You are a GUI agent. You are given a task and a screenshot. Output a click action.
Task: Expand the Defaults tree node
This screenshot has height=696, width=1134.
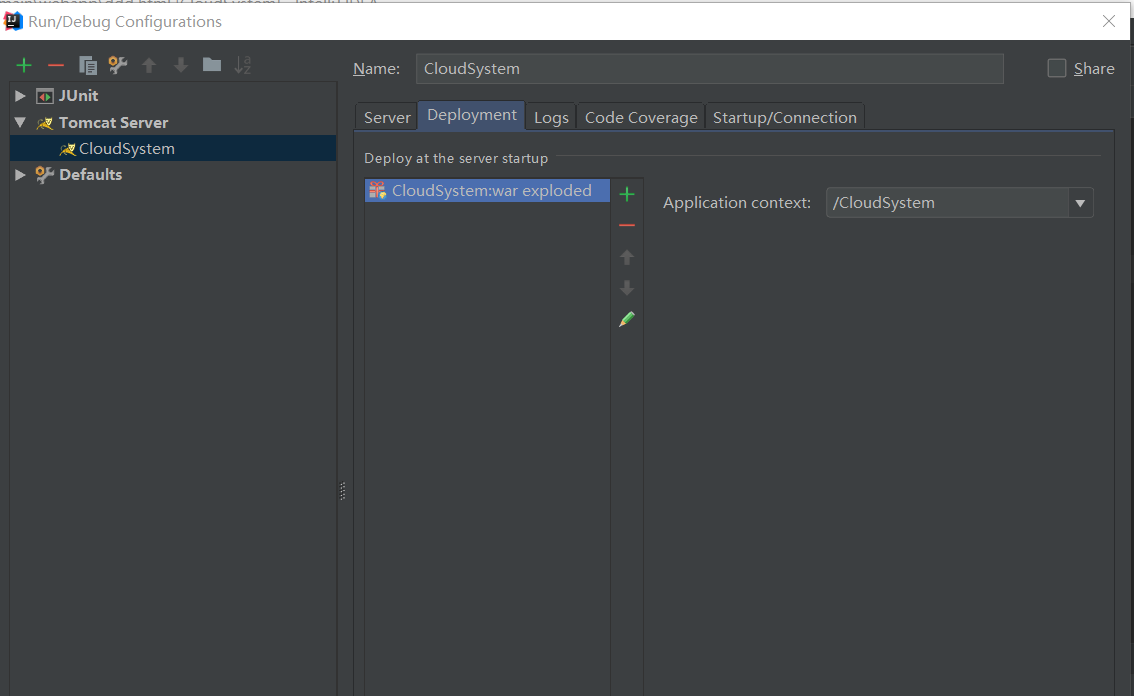pyautogui.click(x=20, y=174)
